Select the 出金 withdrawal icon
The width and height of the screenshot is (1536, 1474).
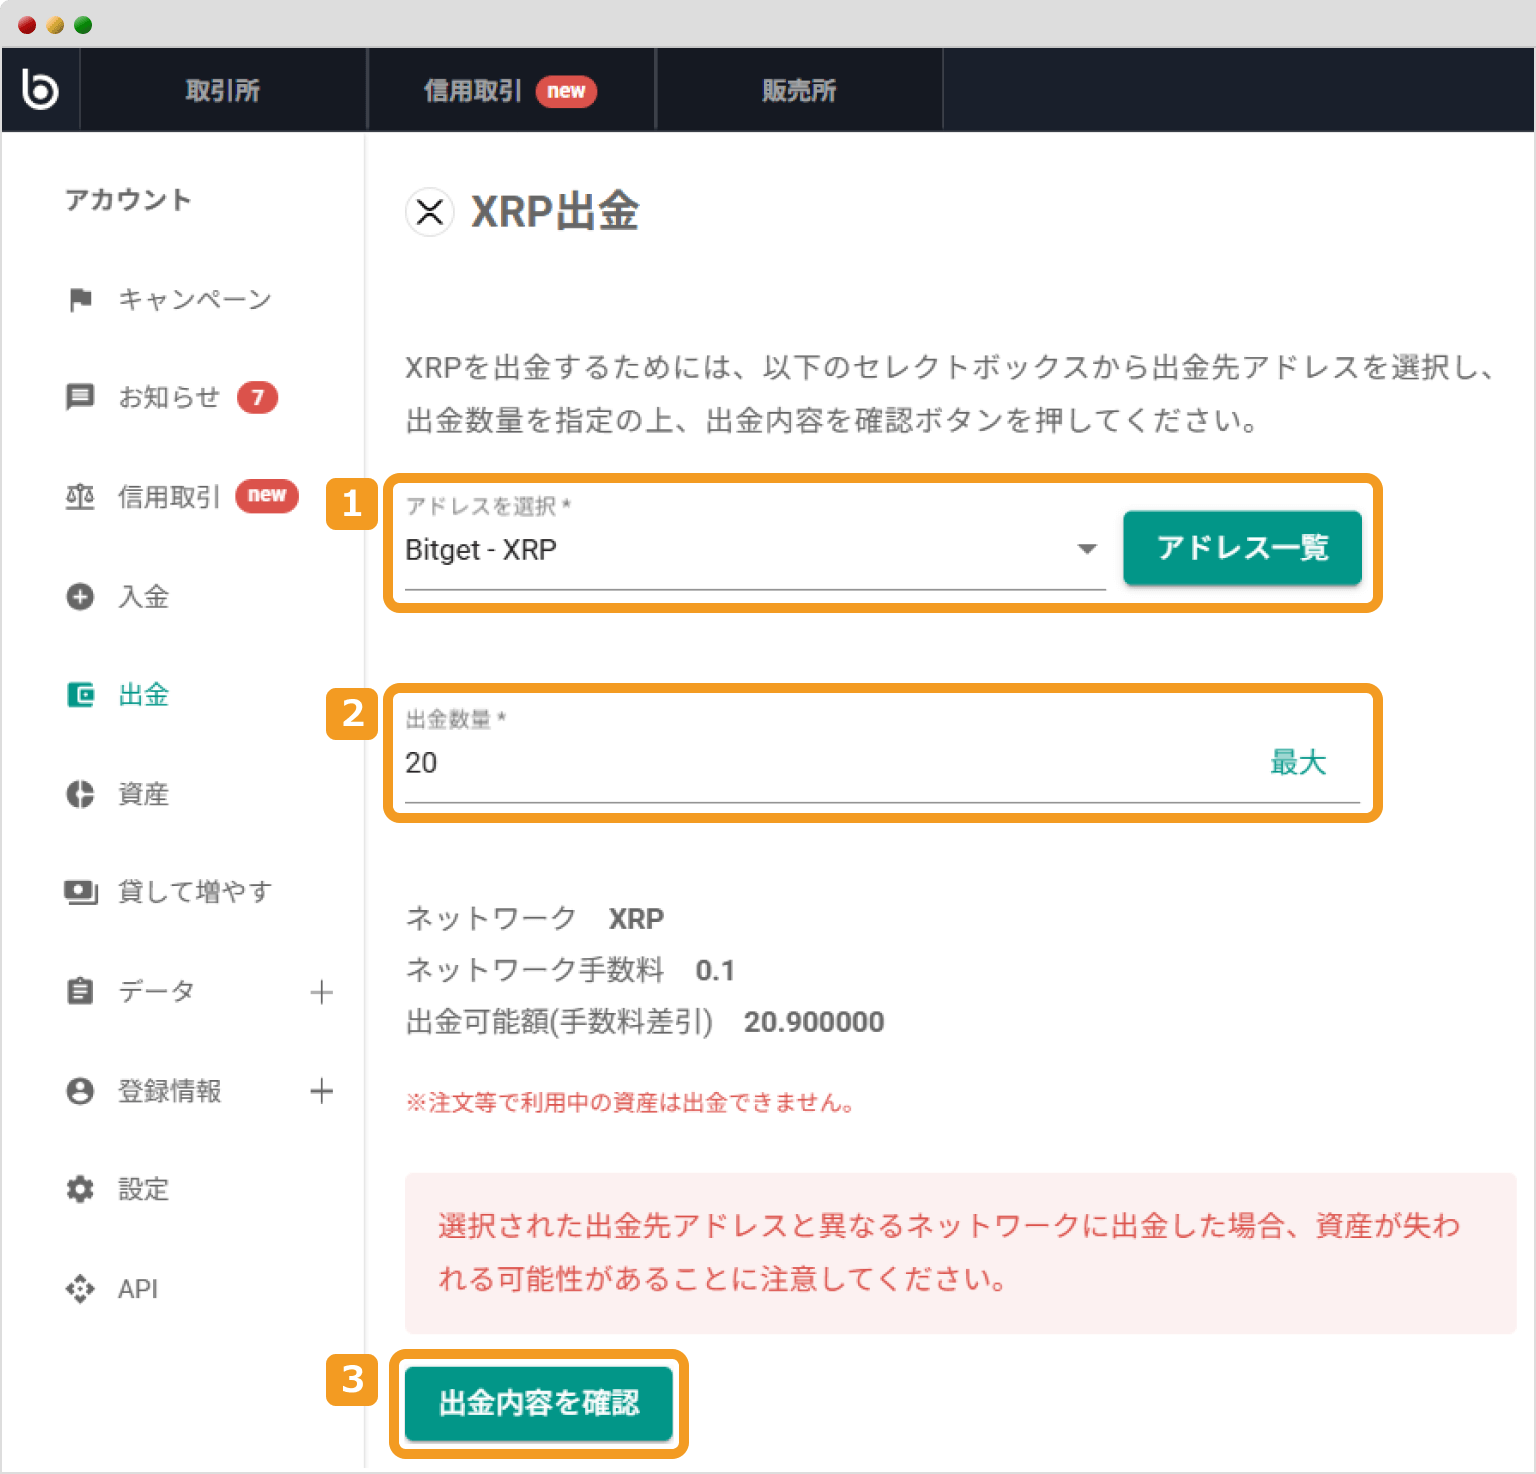point(80,695)
